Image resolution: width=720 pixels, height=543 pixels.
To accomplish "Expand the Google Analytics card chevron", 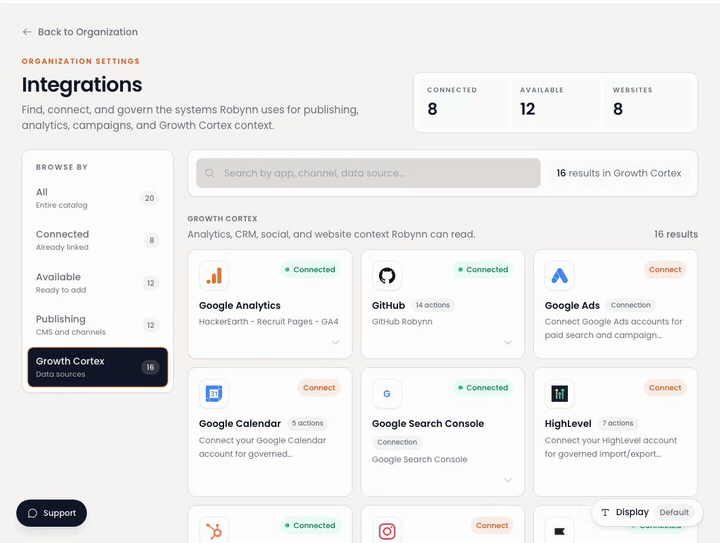I will coord(336,342).
